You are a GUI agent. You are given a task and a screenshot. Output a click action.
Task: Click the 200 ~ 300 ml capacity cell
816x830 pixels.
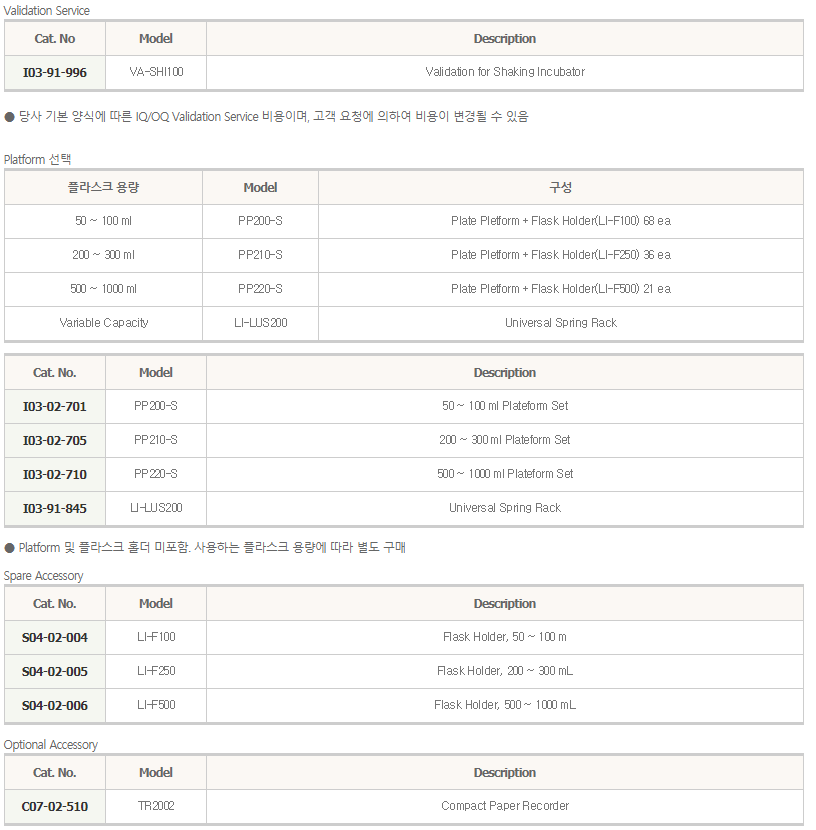pos(103,255)
